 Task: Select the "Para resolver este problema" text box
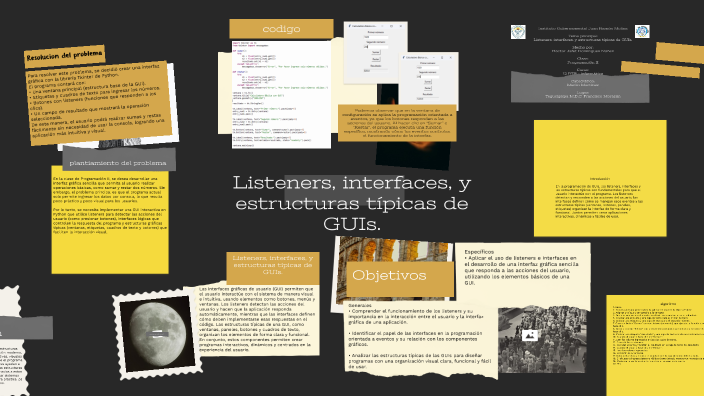pyautogui.click(x=99, y=104)
